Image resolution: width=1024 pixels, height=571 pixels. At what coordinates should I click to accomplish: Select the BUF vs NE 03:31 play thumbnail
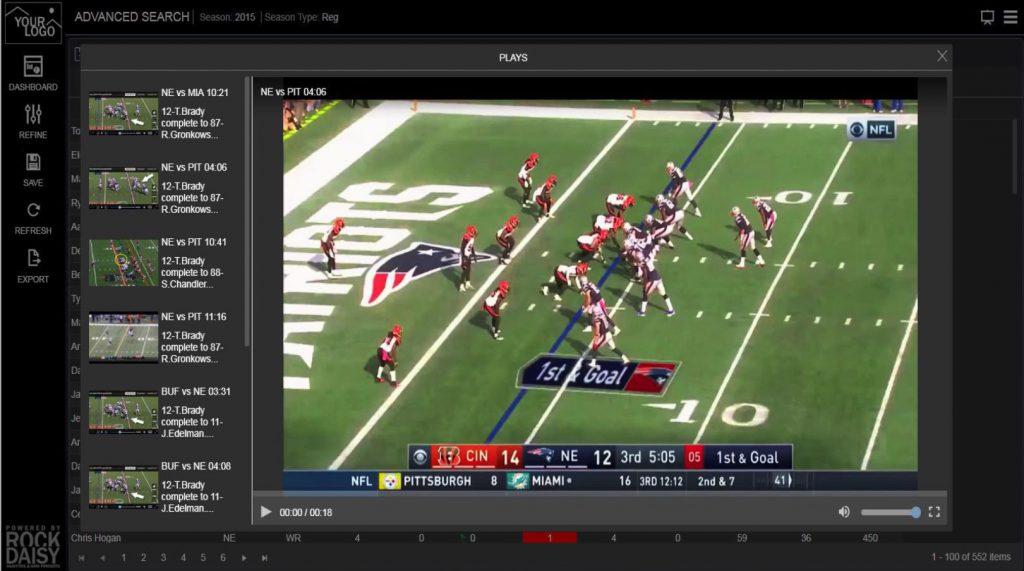pyautogui.click(x=123, y=412)
